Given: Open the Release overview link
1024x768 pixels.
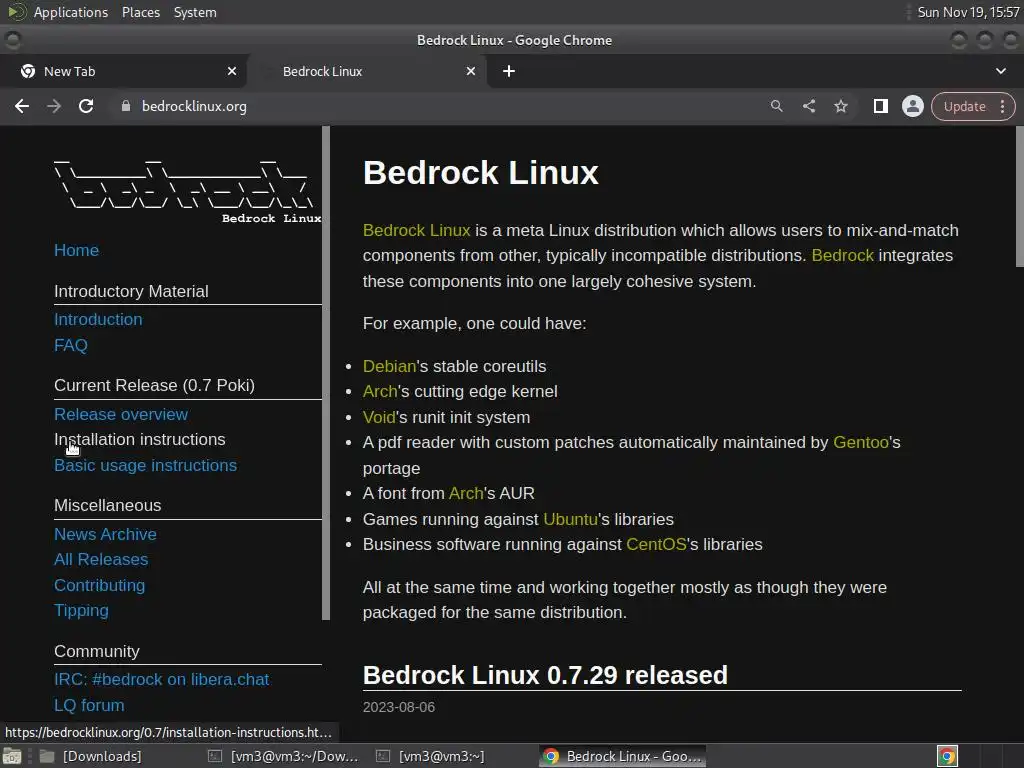Looking at the screenshot, I should pos(121,414).
